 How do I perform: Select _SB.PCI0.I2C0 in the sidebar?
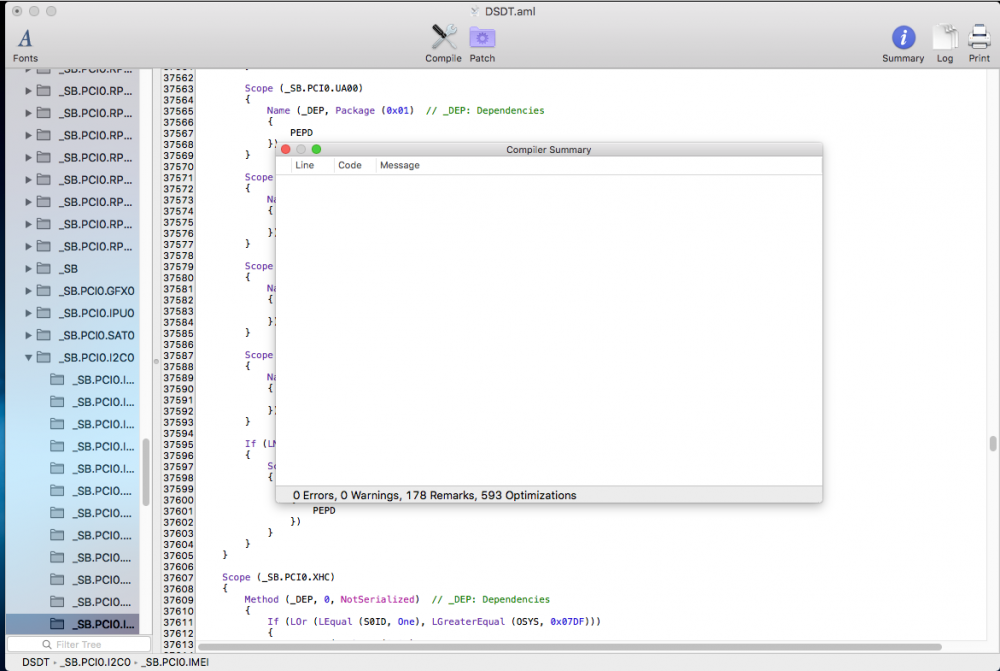(73, 357)
